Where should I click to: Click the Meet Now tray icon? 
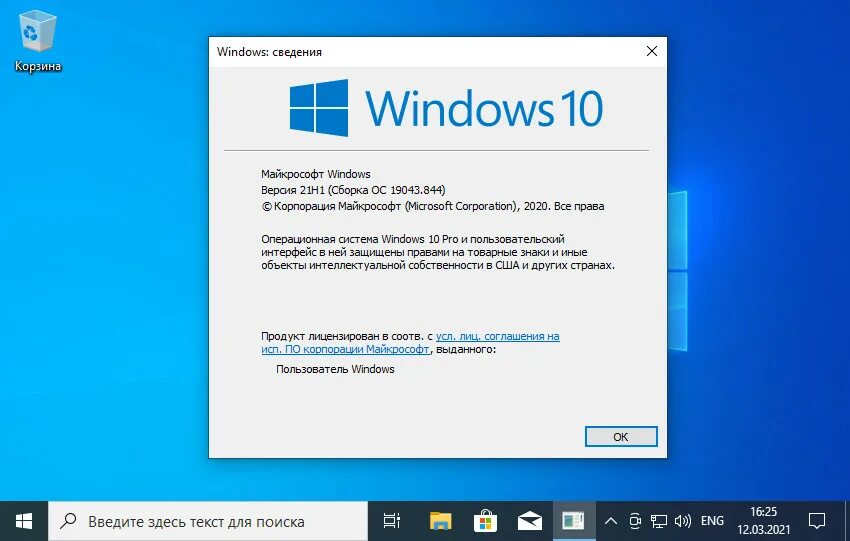[635, 521]
